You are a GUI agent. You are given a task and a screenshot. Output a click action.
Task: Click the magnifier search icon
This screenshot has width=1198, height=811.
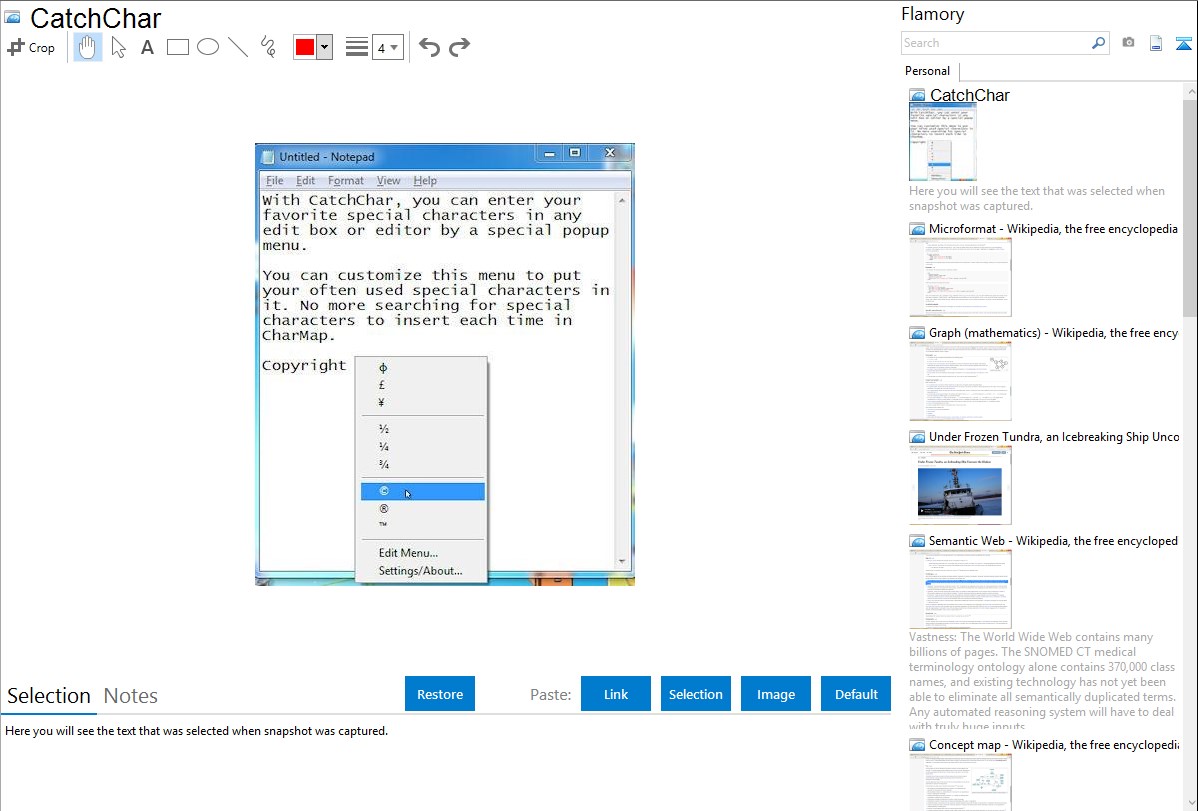coord(1098,43)
